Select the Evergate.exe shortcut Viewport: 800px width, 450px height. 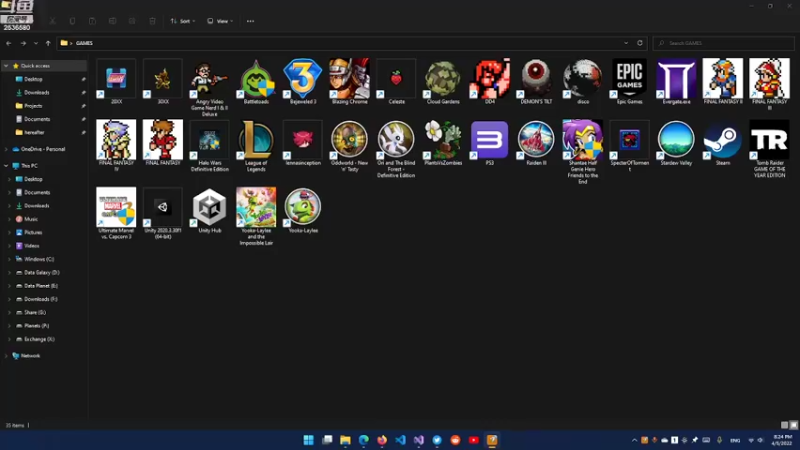[x=676, y=82]
